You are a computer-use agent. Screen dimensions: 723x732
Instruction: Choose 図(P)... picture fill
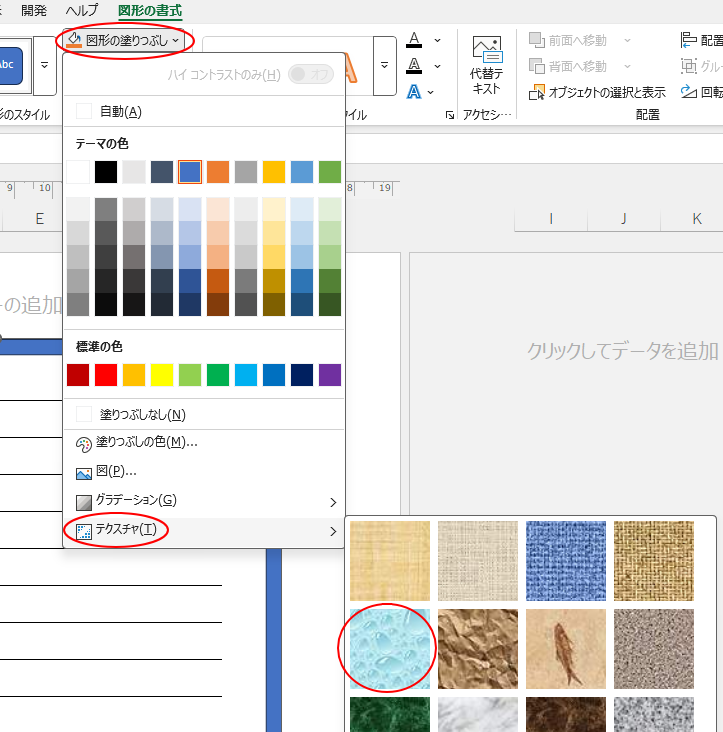click(x=203, y=472)
